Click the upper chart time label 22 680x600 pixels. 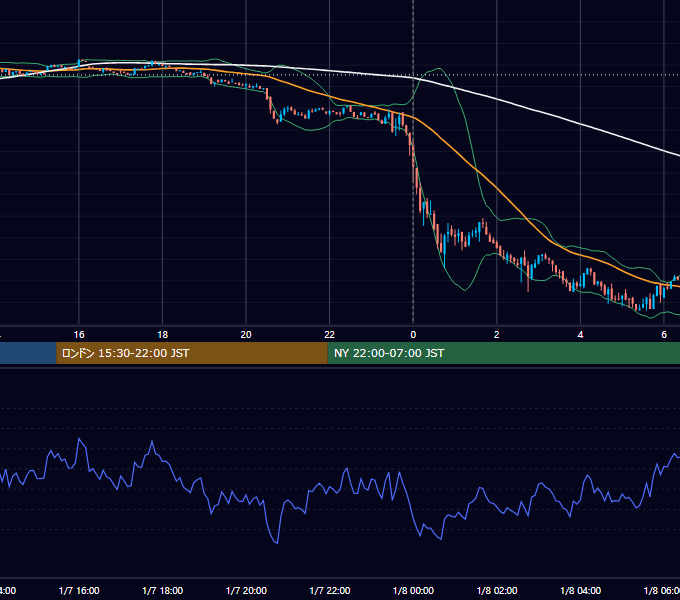330,335
